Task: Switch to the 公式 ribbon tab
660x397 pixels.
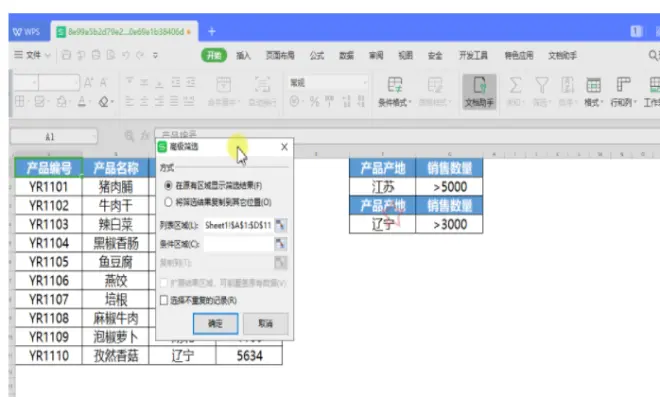Action: [x=317, y=55]
